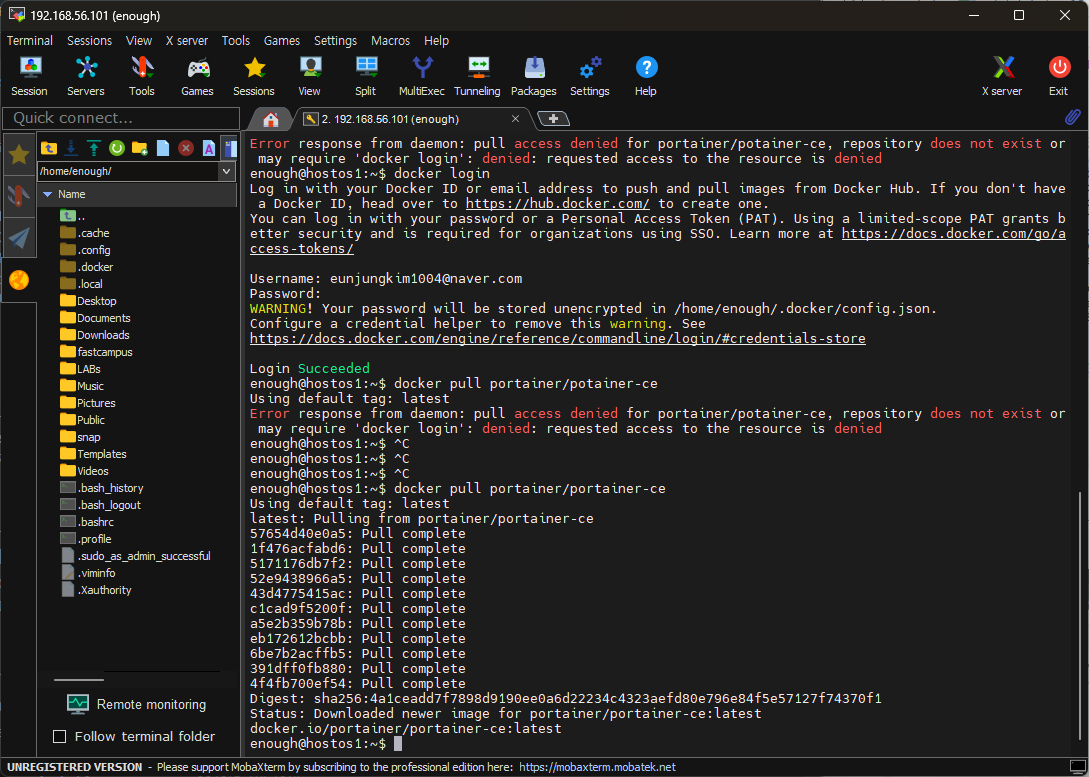Refresh the SFTP folder with green icon
1089x777 pixels.
click(117, 147)
